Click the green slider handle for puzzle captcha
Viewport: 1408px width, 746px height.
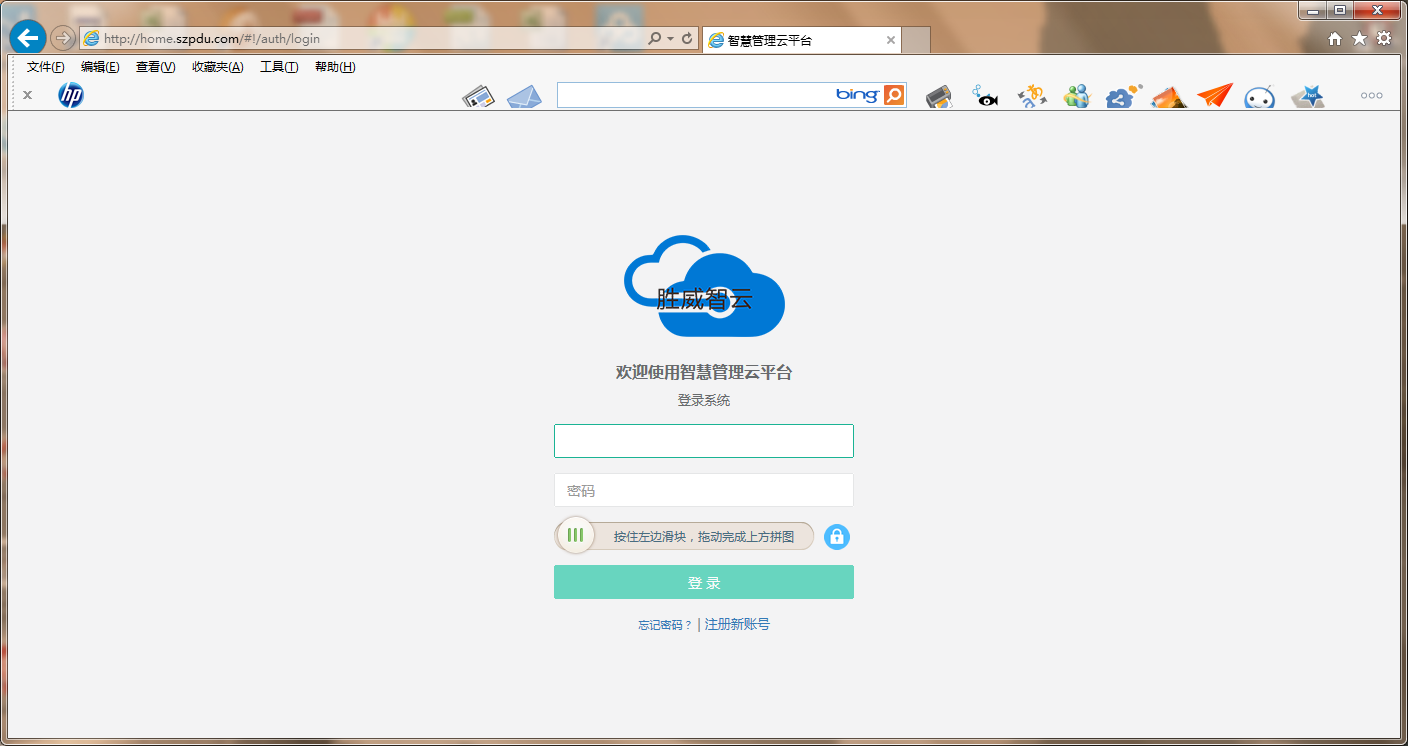[575, 536]
